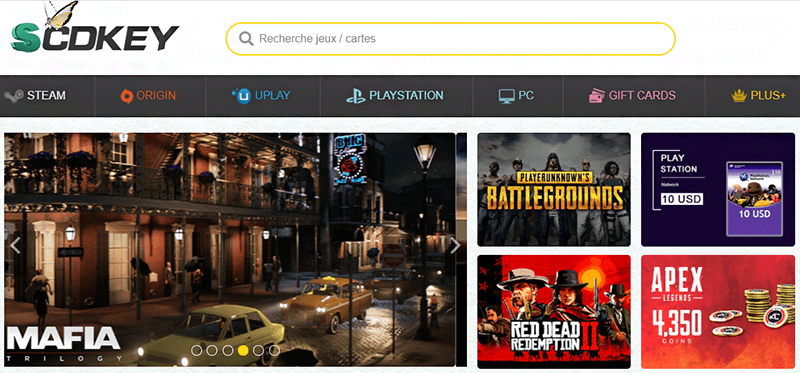Click the PLUS+ crown icon
This screenshot has height=373, width=800.
tap(739, 95)
